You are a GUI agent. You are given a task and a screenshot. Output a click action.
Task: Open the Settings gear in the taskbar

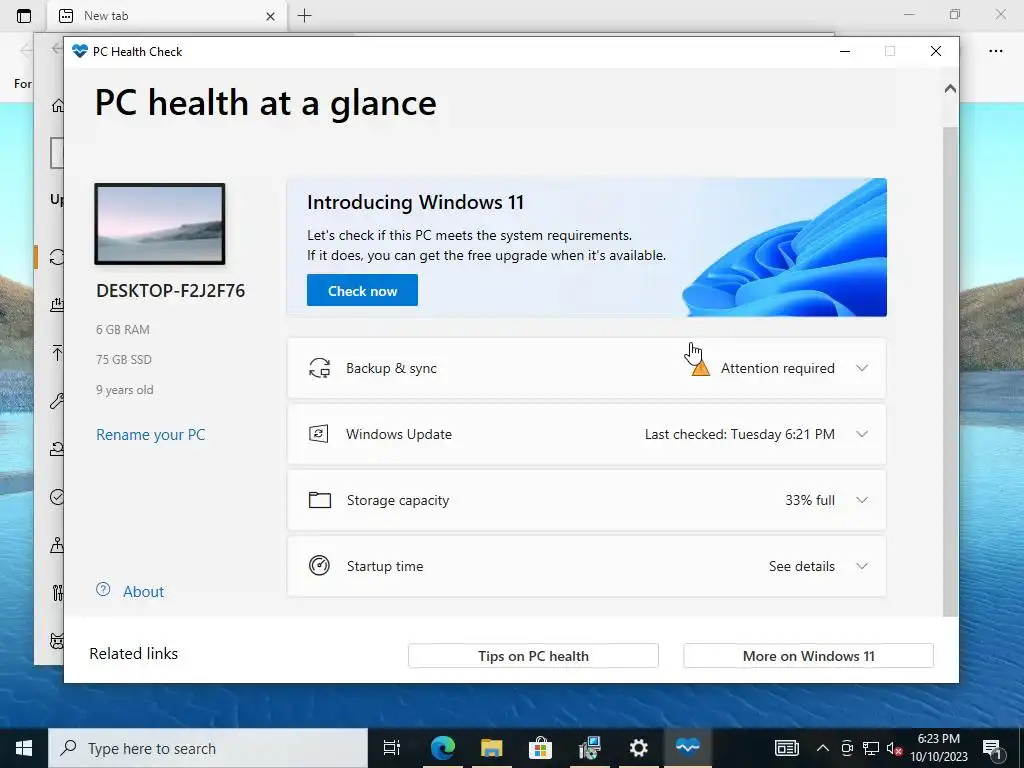pos(638,748)
